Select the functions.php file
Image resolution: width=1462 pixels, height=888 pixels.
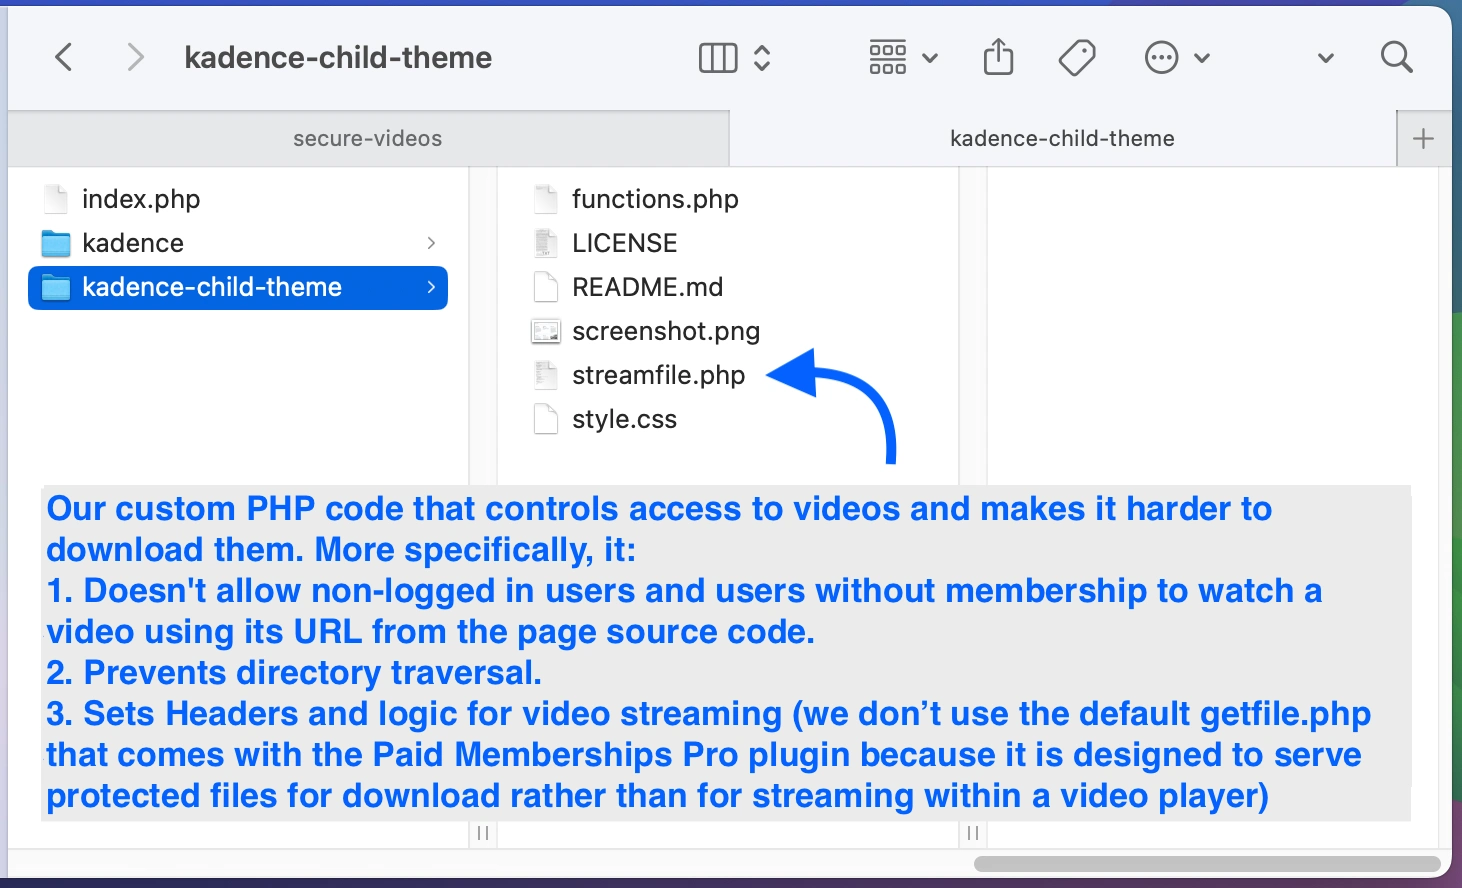[x=655, y=199]
